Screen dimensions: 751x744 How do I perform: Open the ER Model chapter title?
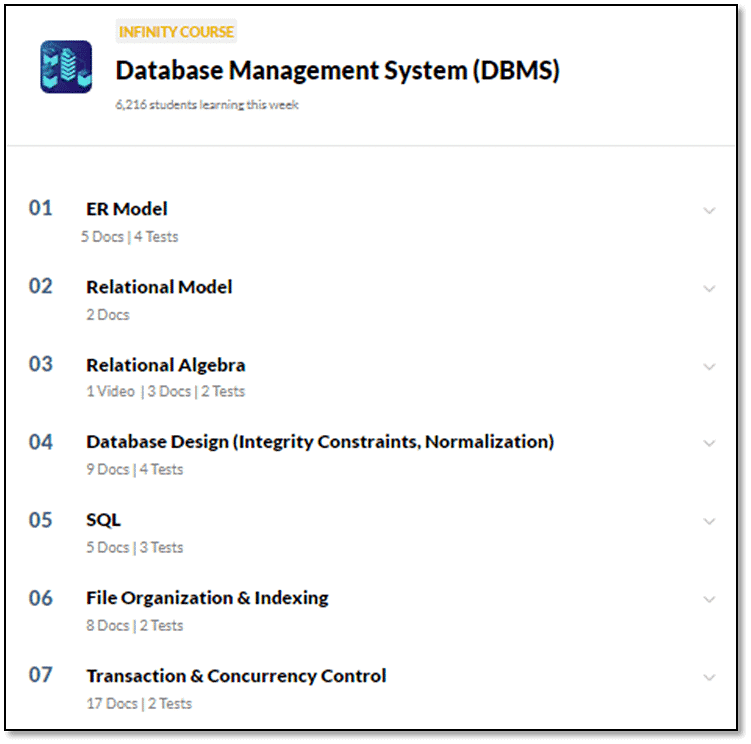click(127, 209)
